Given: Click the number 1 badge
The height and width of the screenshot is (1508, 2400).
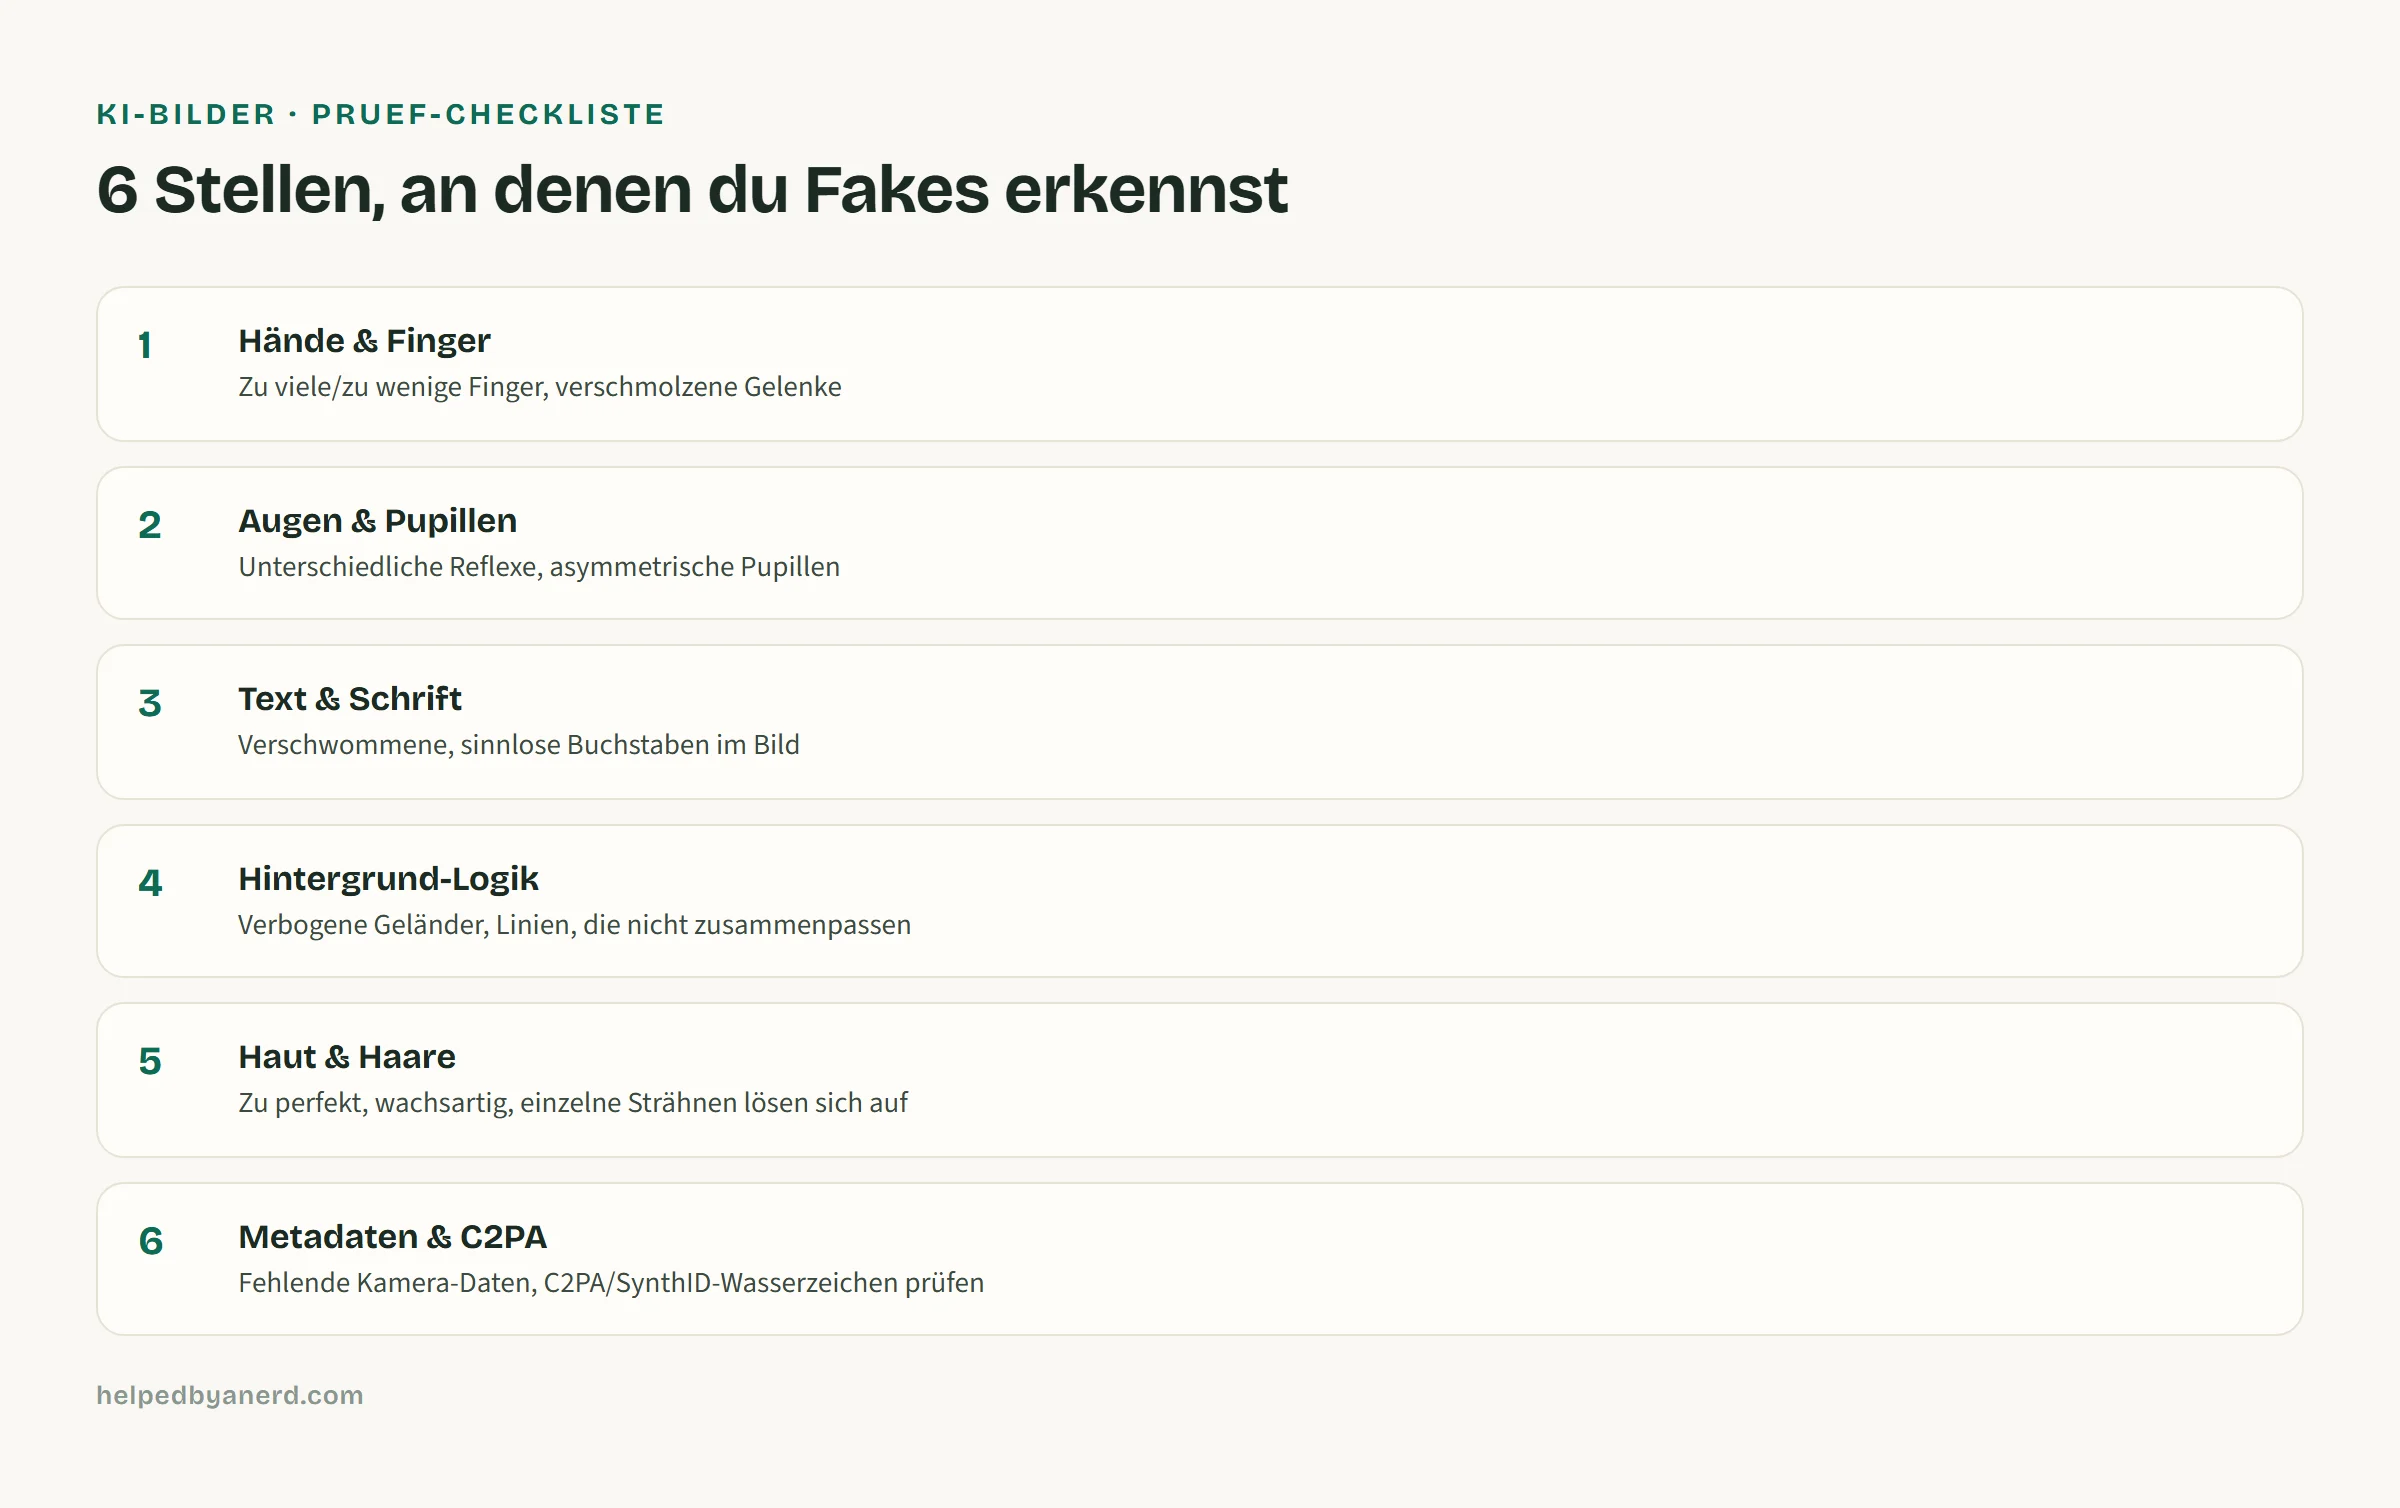Looking at the screenshot, I should 145,345.
